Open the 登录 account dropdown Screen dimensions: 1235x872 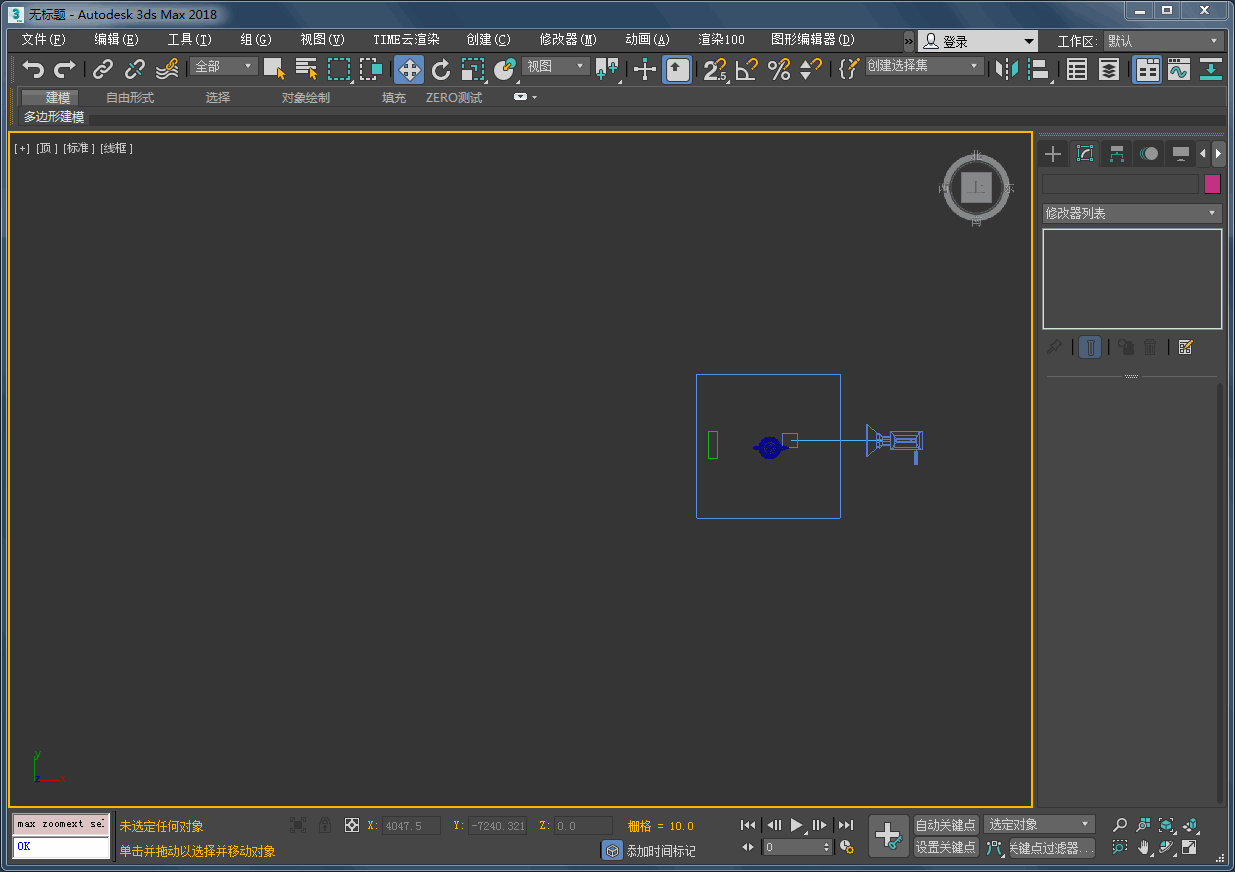point(978,41)
